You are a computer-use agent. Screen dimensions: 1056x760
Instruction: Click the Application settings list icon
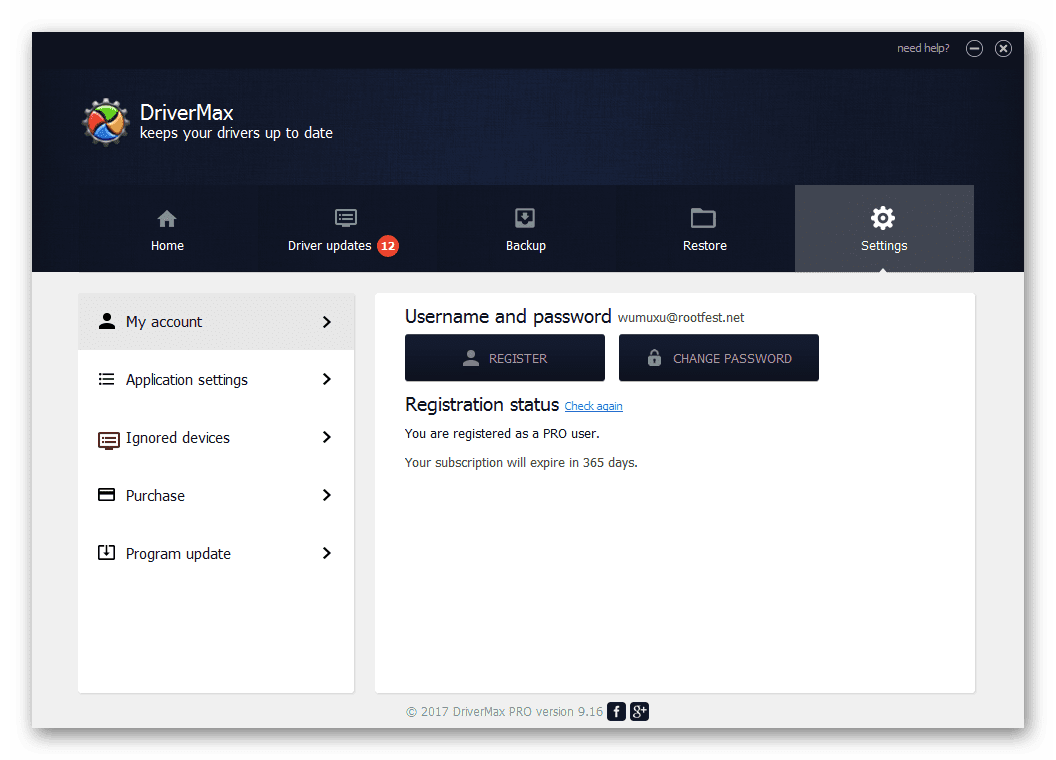pos(106,379)
